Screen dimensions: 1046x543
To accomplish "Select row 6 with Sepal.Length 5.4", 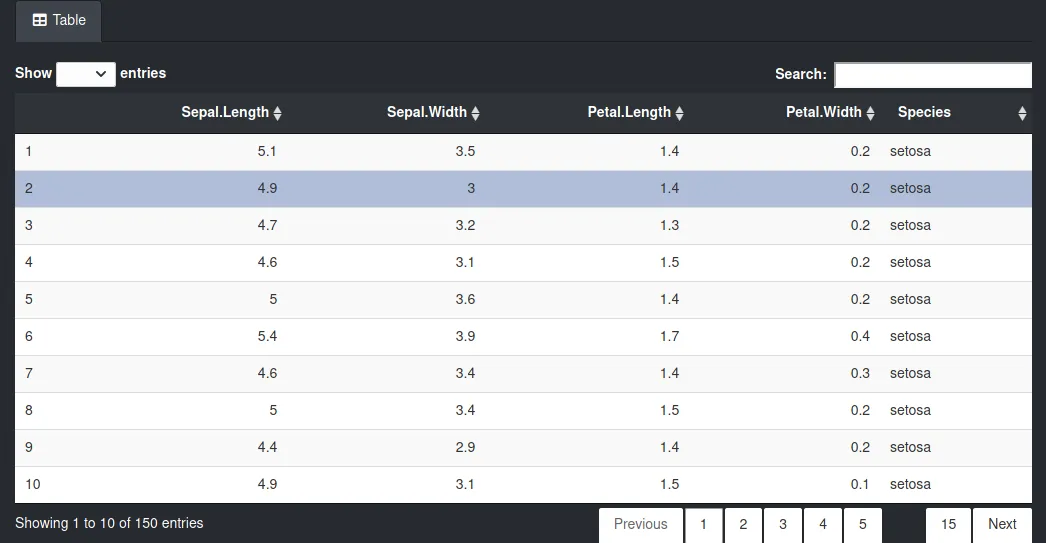I will [523, 337].
